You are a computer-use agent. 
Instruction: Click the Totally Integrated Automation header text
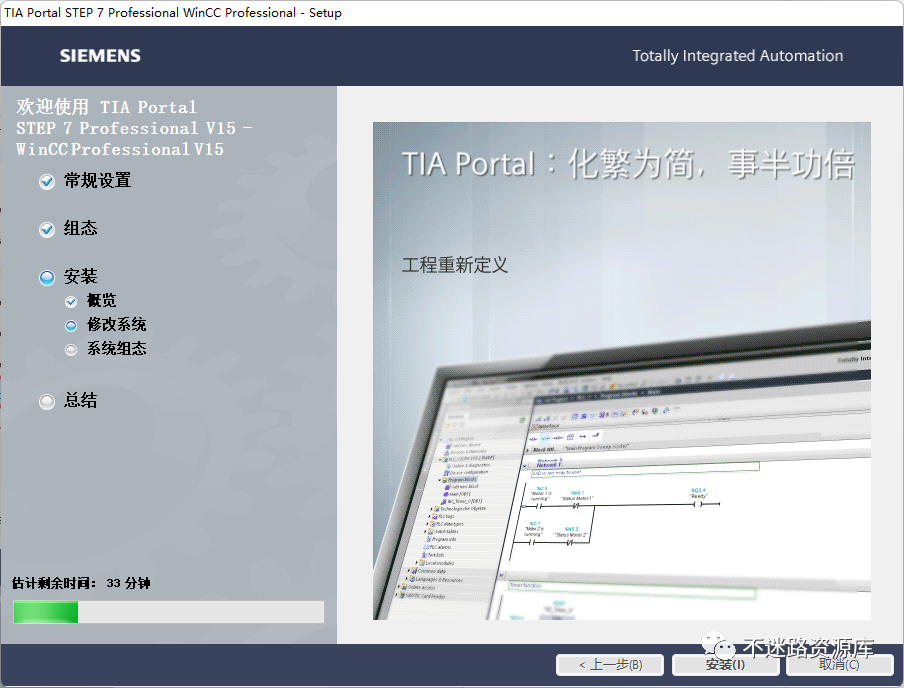(737, 56)
